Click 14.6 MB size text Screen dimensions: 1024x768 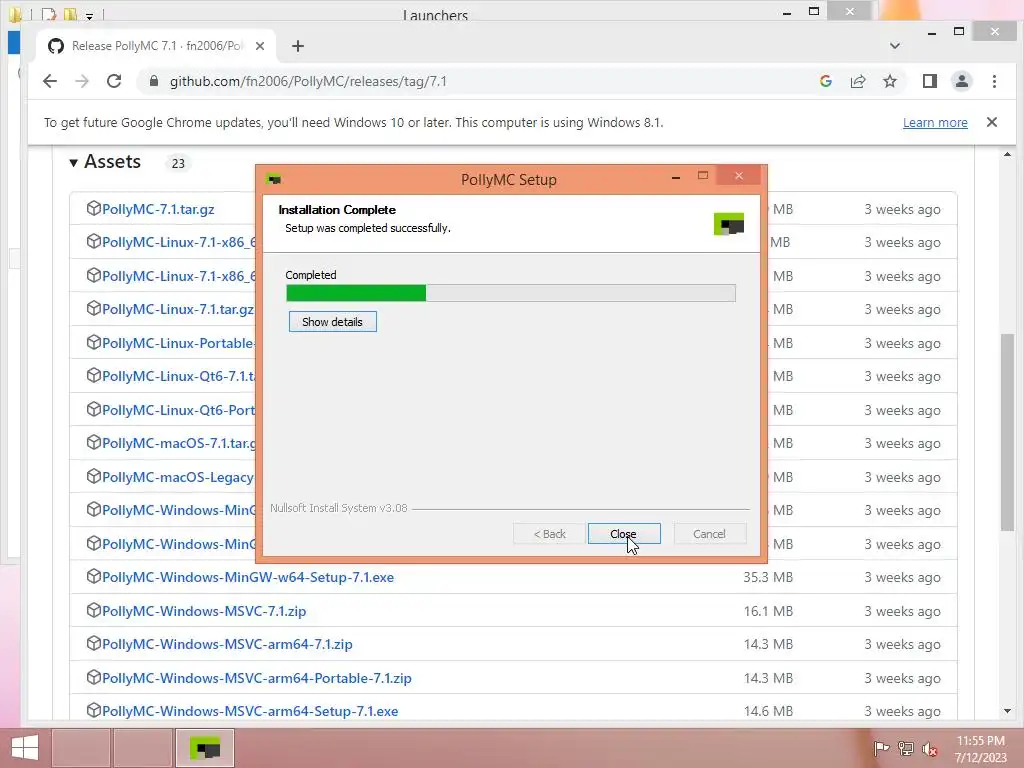[x=768, y=711]
